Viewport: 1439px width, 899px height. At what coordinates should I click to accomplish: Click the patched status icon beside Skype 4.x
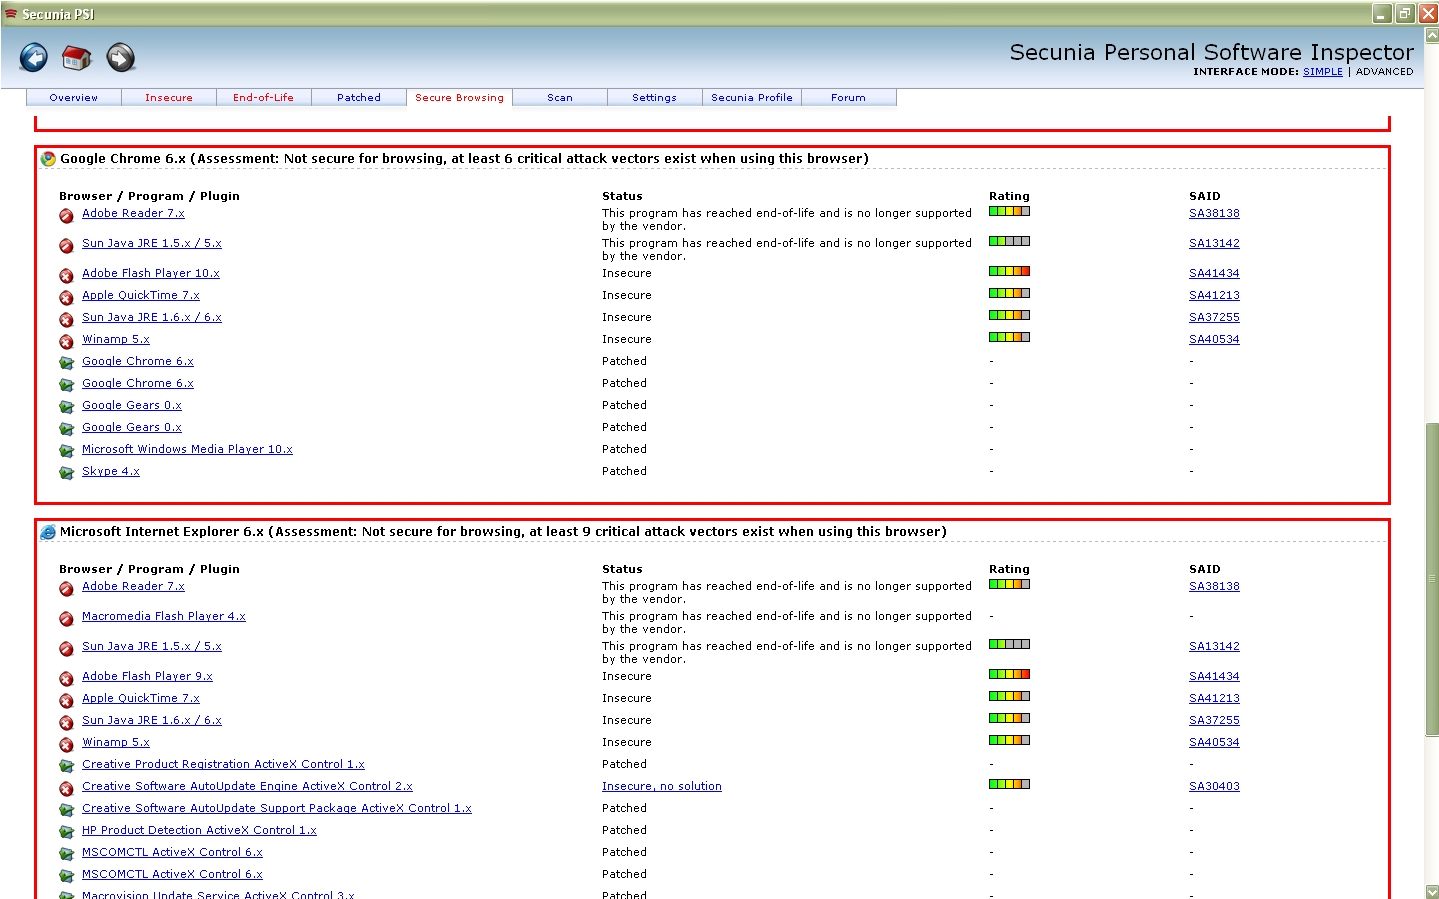pos(66,473)
